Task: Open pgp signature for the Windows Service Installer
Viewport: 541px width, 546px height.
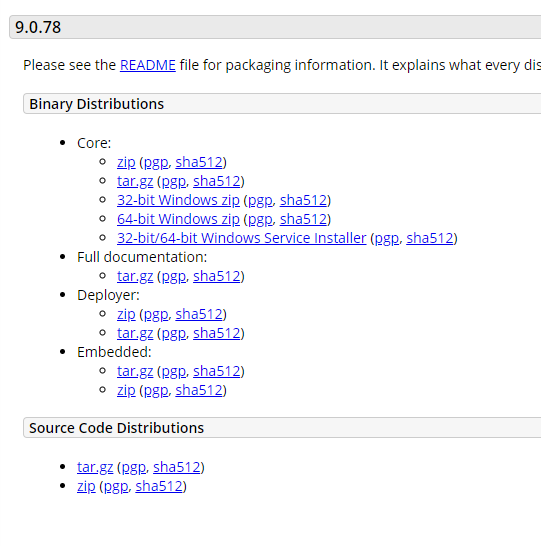Action: click(x=386, y=239)
